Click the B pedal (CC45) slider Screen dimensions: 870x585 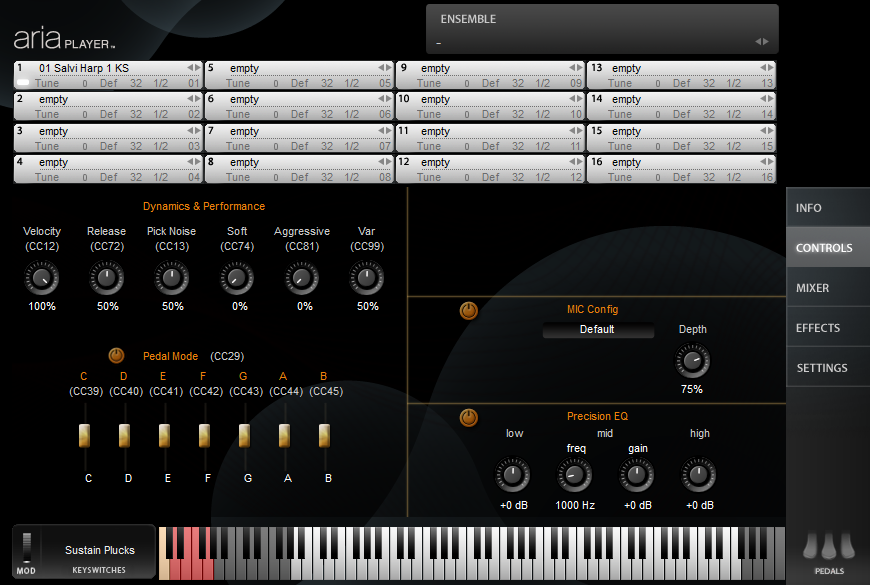click(x=324, y=436)
